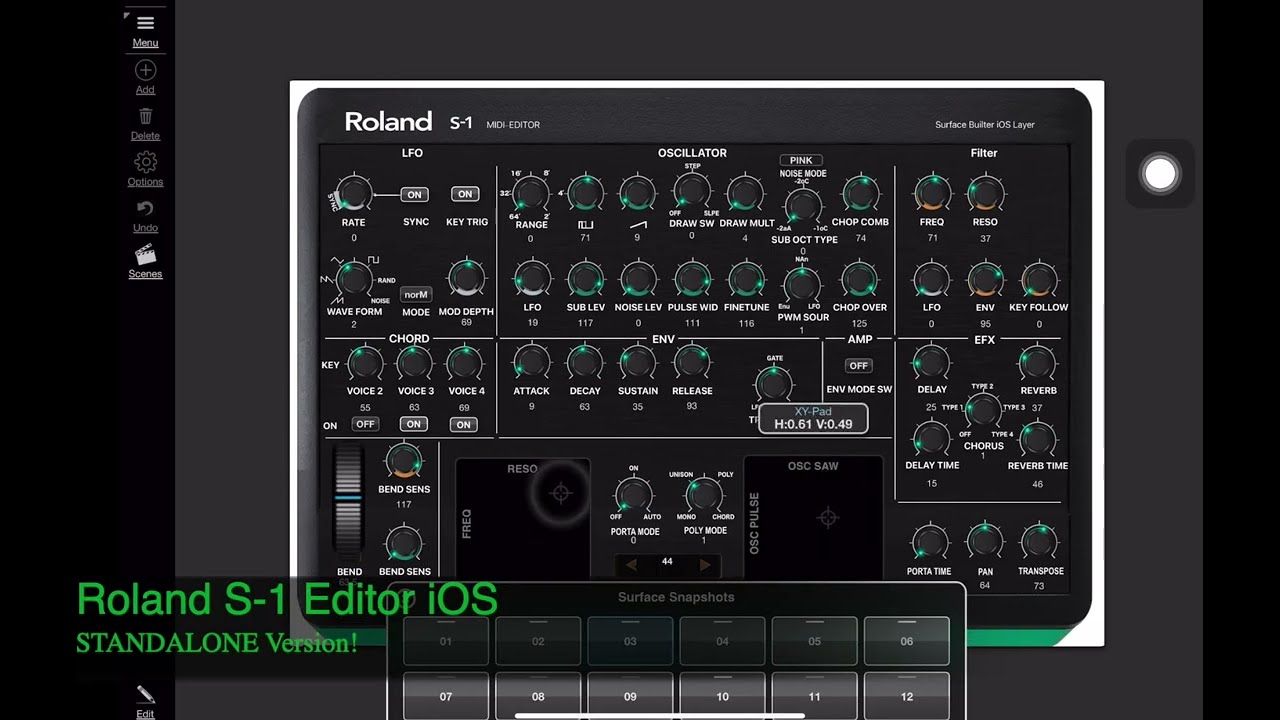The image size is (1280, 720).
Task: Click the OSC SAW XY pad crosshair
Action: (x=827, y=517)
